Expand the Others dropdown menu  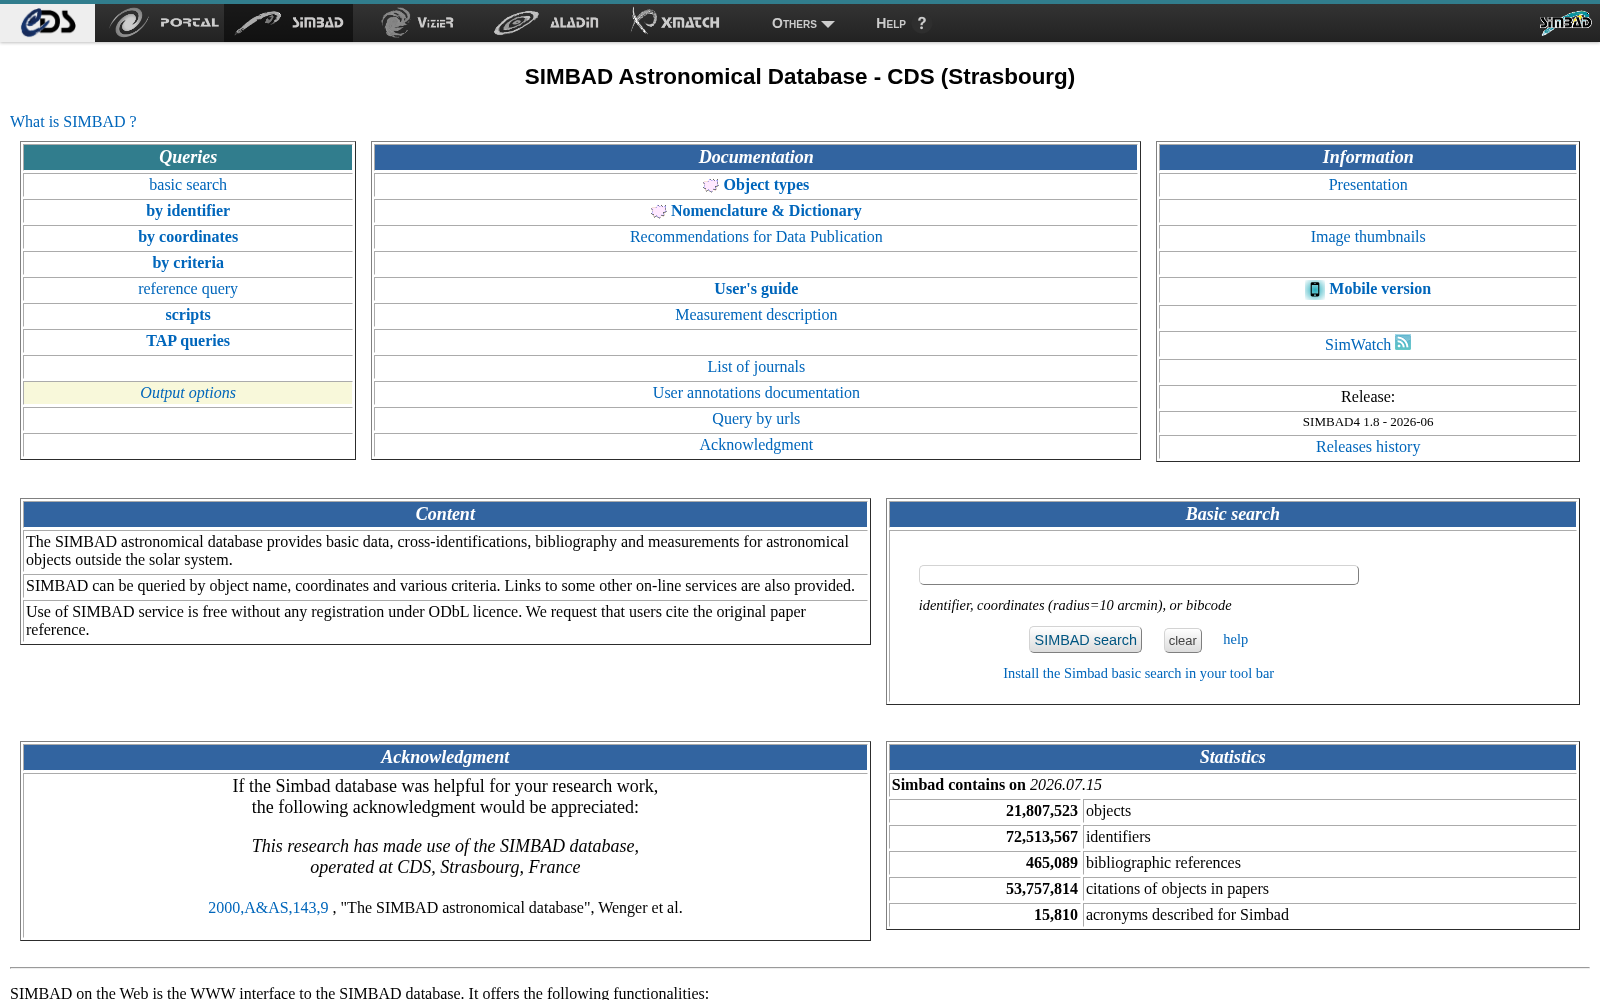click(802, 23)
